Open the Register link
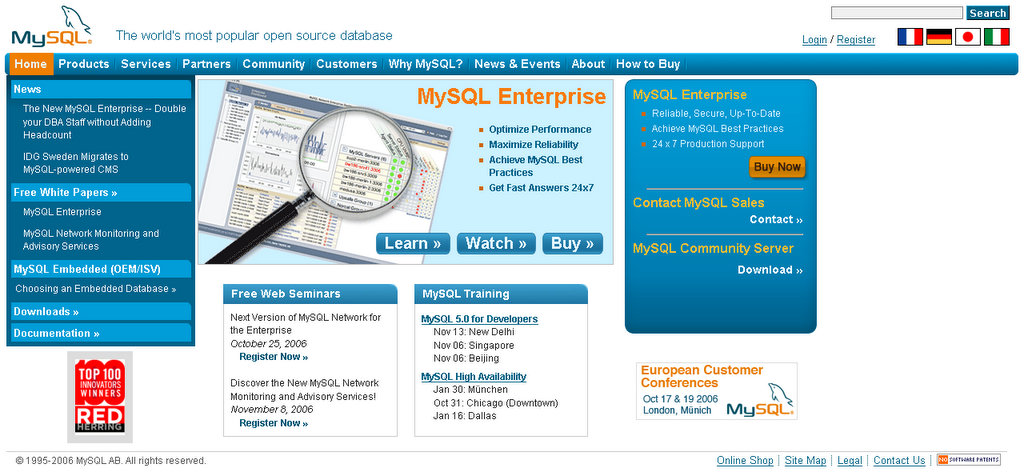This screenshot has height=476, width=1024. [856, 40]
